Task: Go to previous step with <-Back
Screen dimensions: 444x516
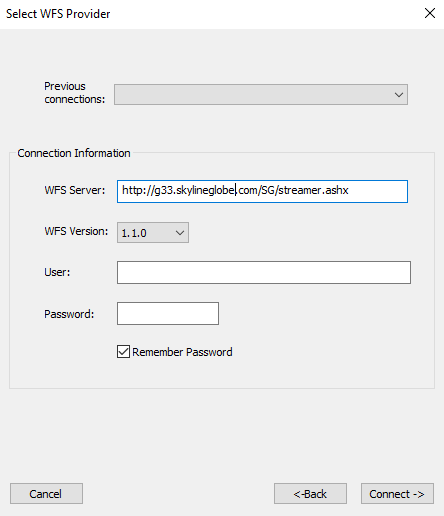Action: pos(310,494)
